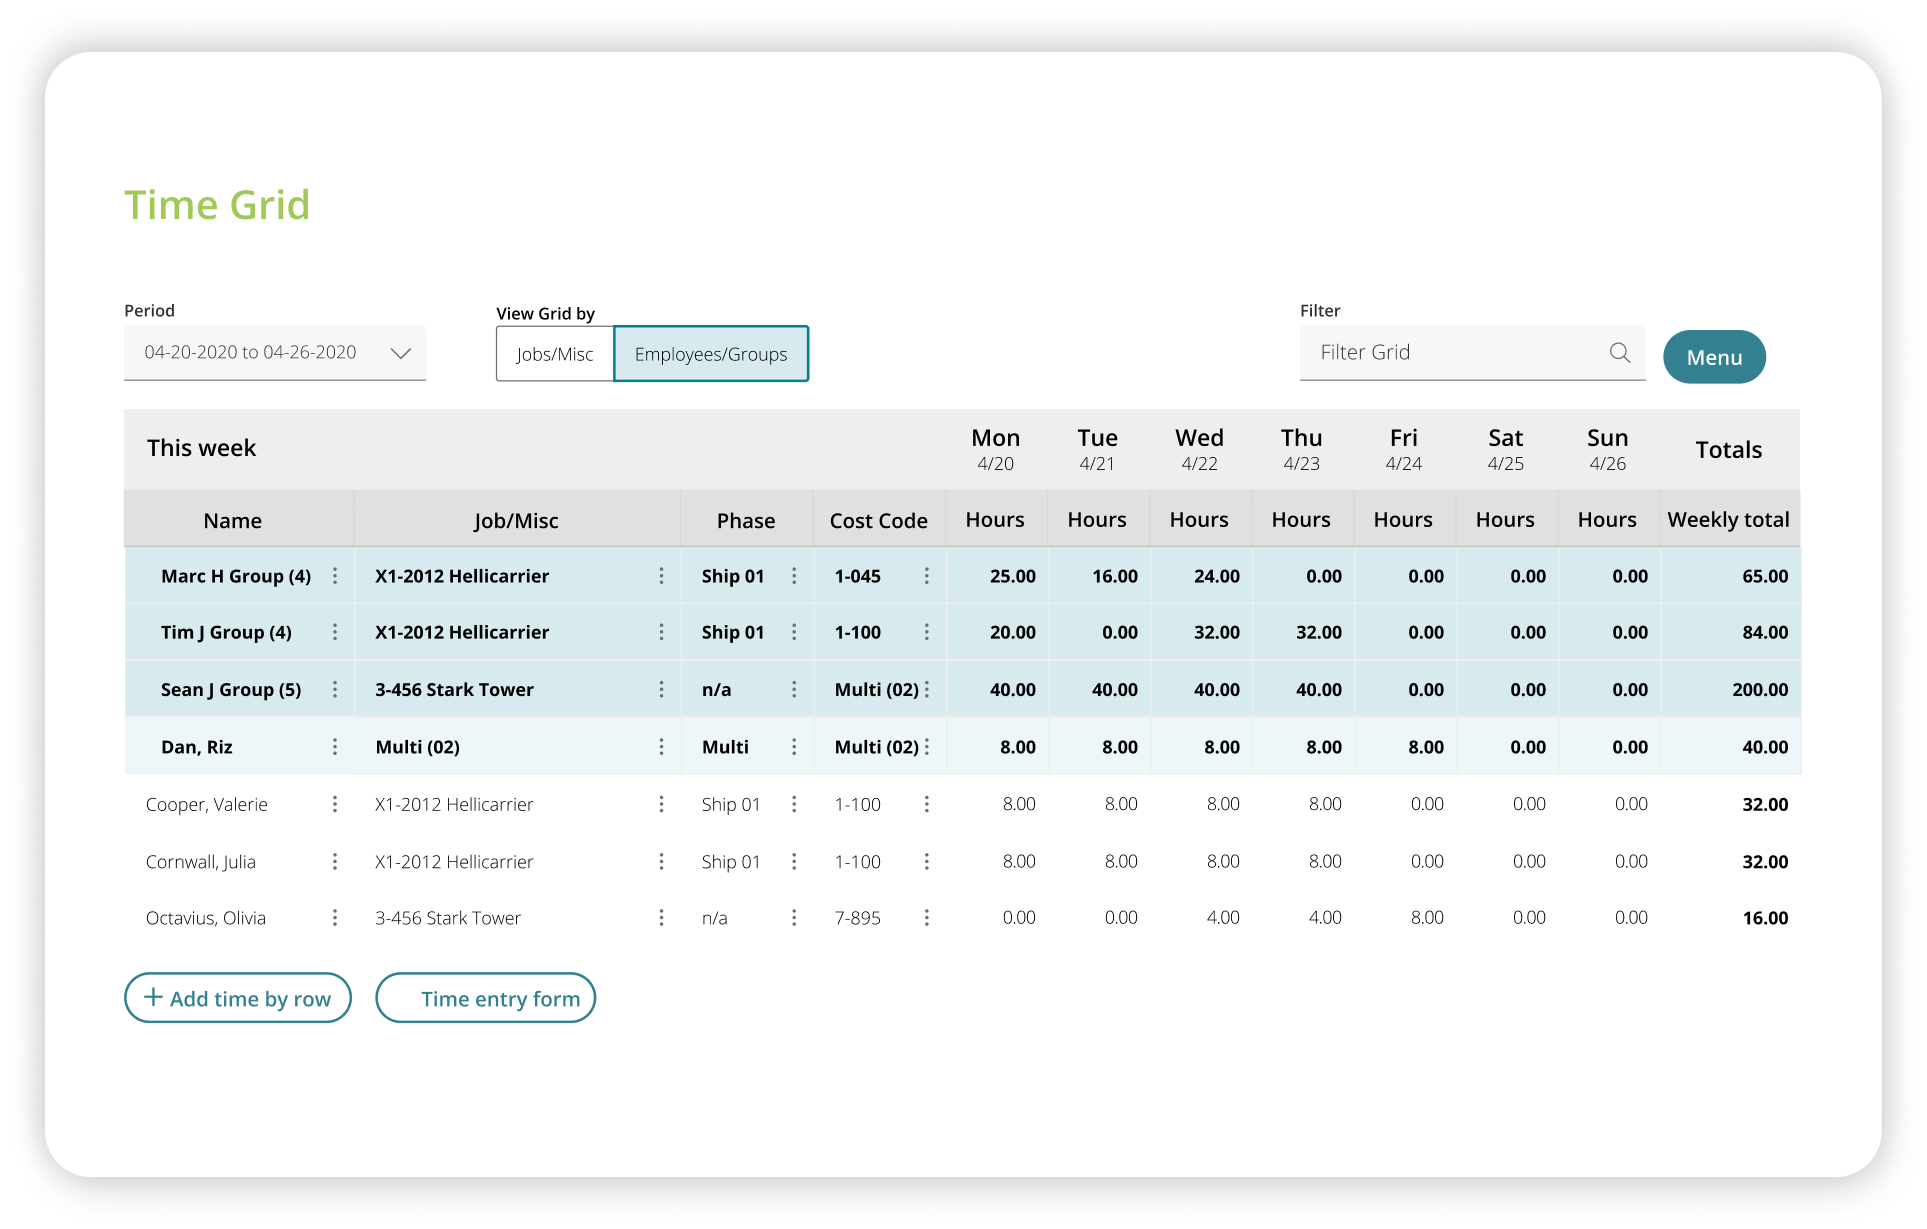1927x1229 pixels.
Task: Open the three-dot menu next to X1-2012 Hellicarrier for Tim J Group
Action: 661,632
